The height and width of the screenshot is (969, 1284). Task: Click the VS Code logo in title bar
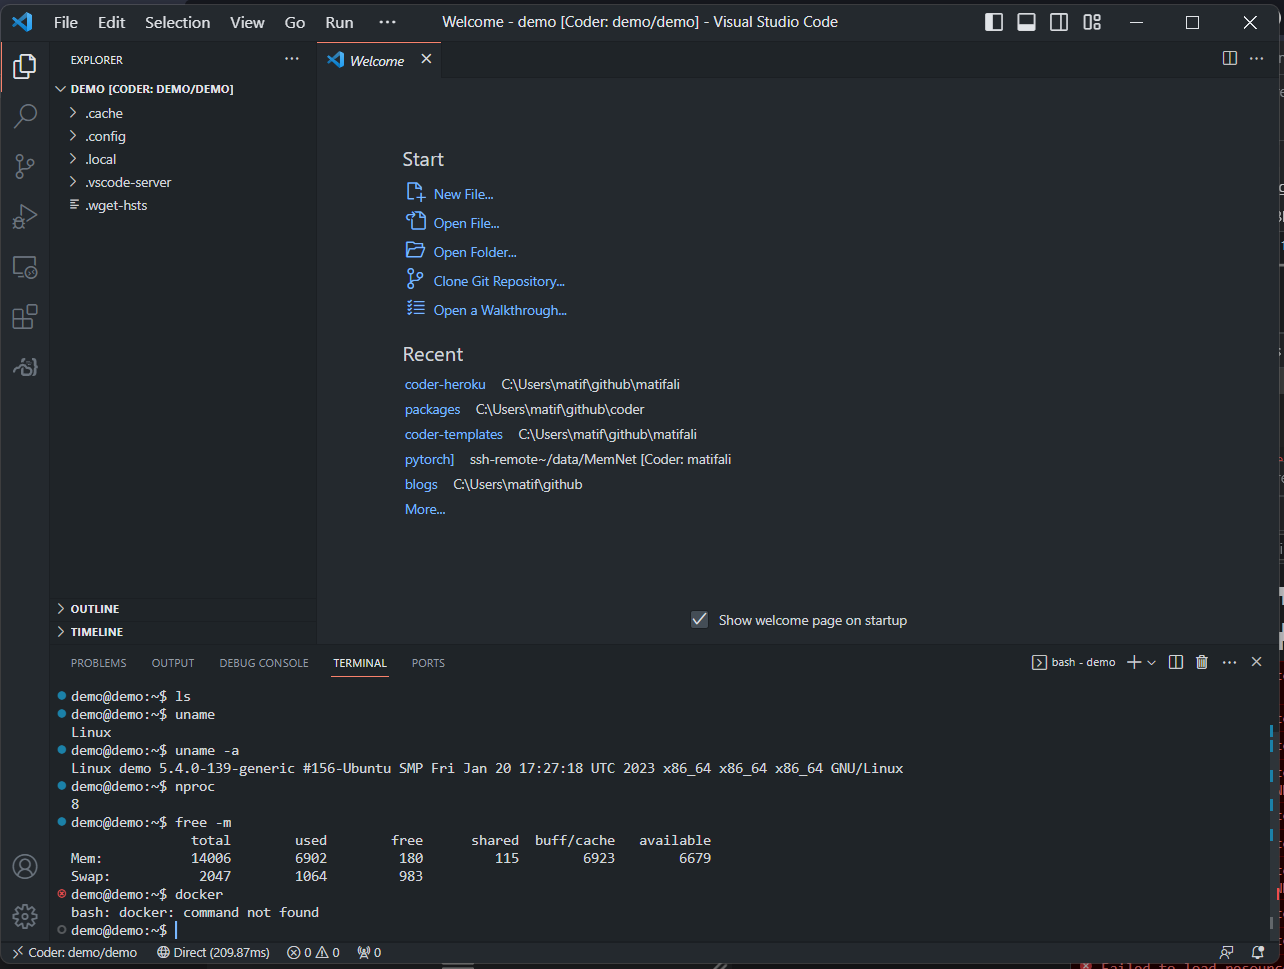click(22, 22)
